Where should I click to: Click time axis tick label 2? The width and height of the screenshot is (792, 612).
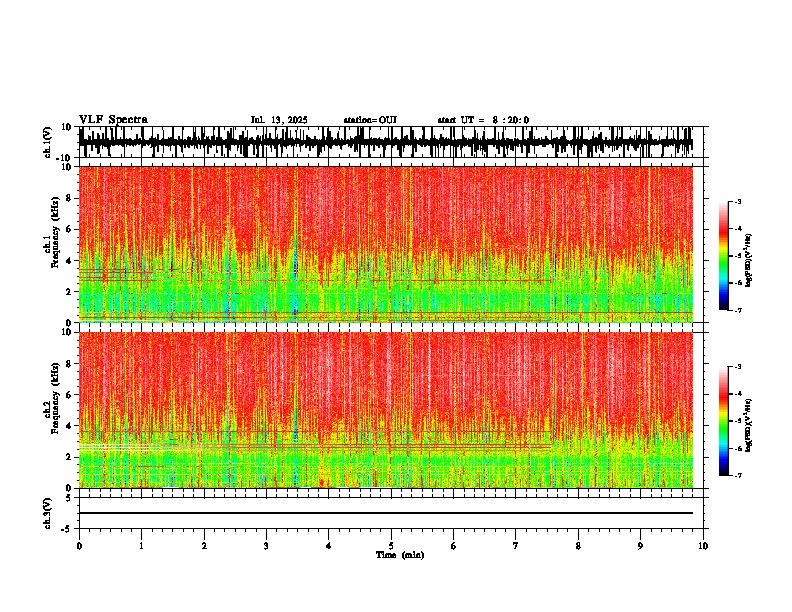tap(204, 546)
